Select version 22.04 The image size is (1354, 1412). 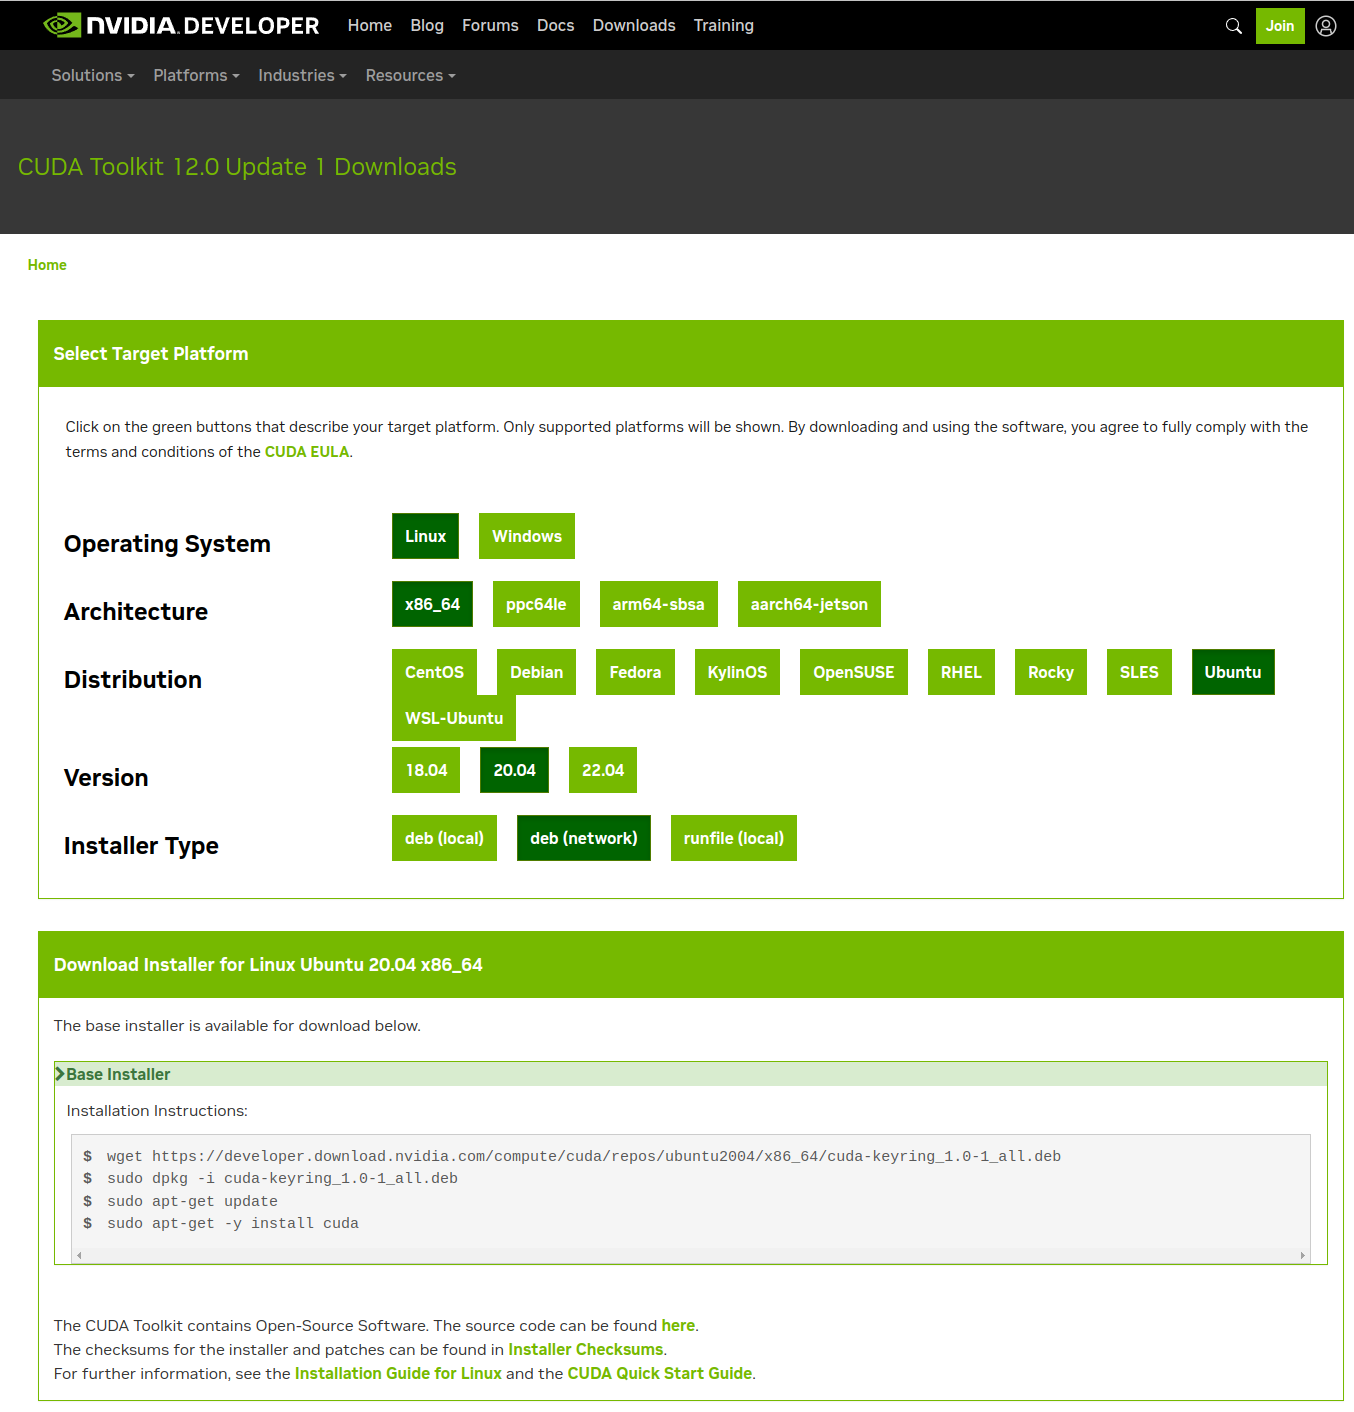pos(603,770)
